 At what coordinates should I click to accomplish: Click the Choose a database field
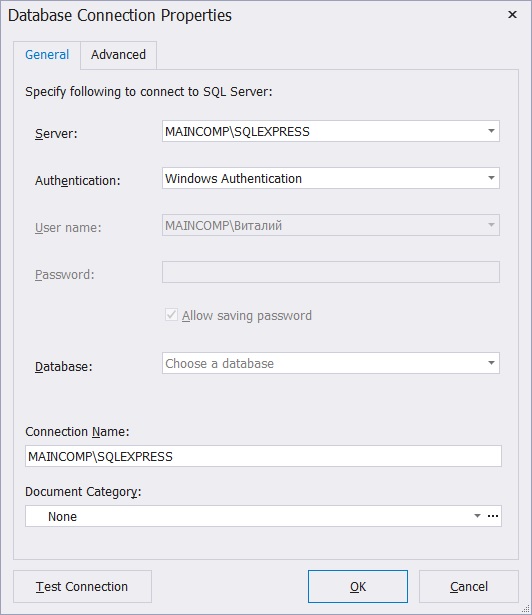pyautogui.click(x=323, y=363)
